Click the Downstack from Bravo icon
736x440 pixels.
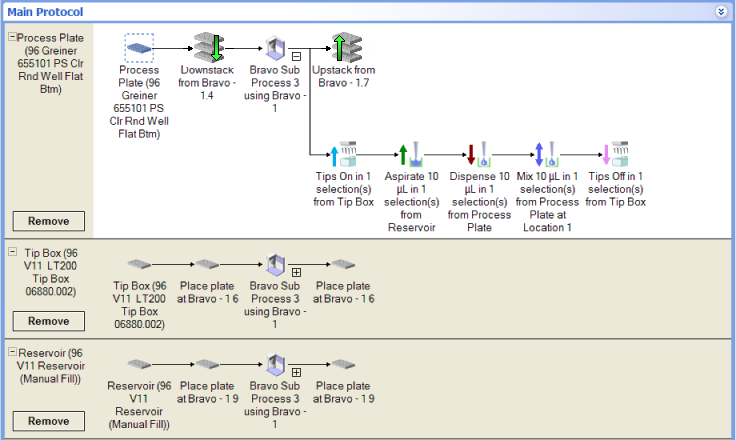tap(208, 47)
